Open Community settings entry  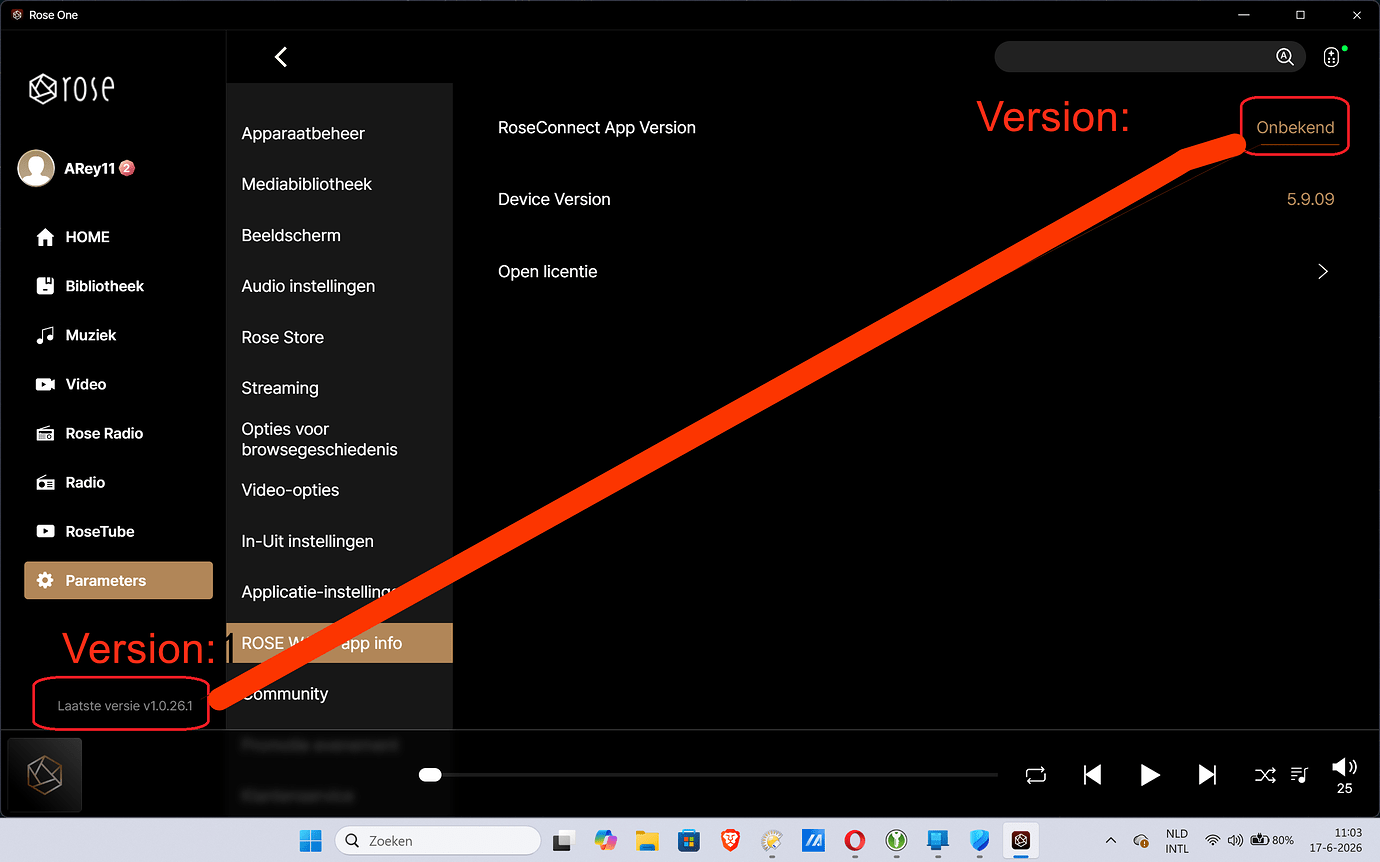pos(285,694)
